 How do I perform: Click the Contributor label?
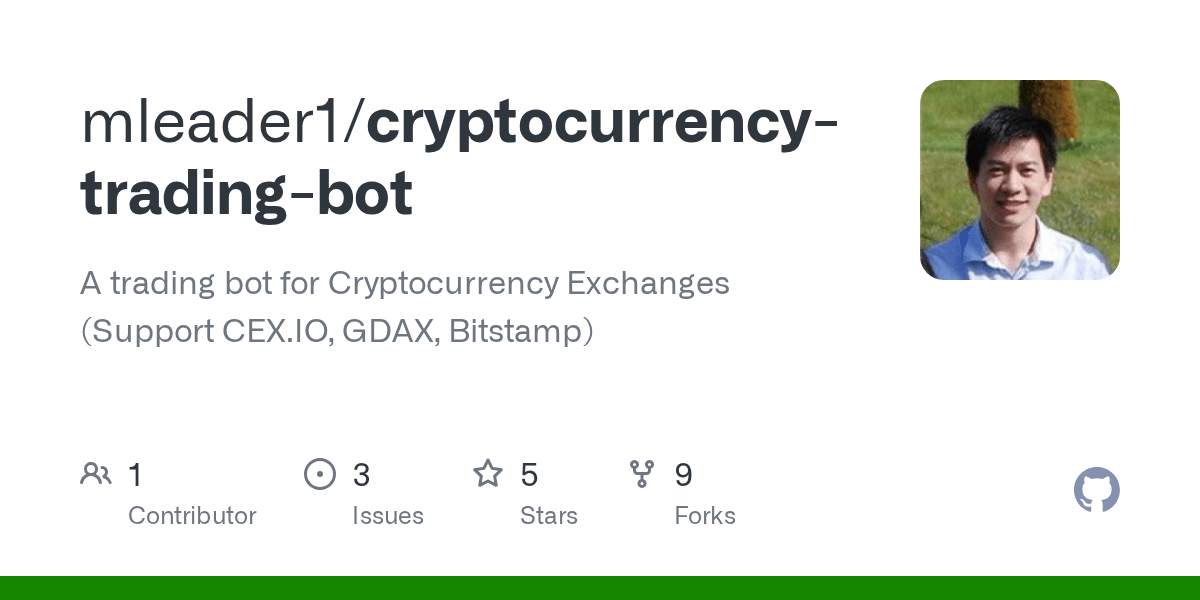(192, 516)
